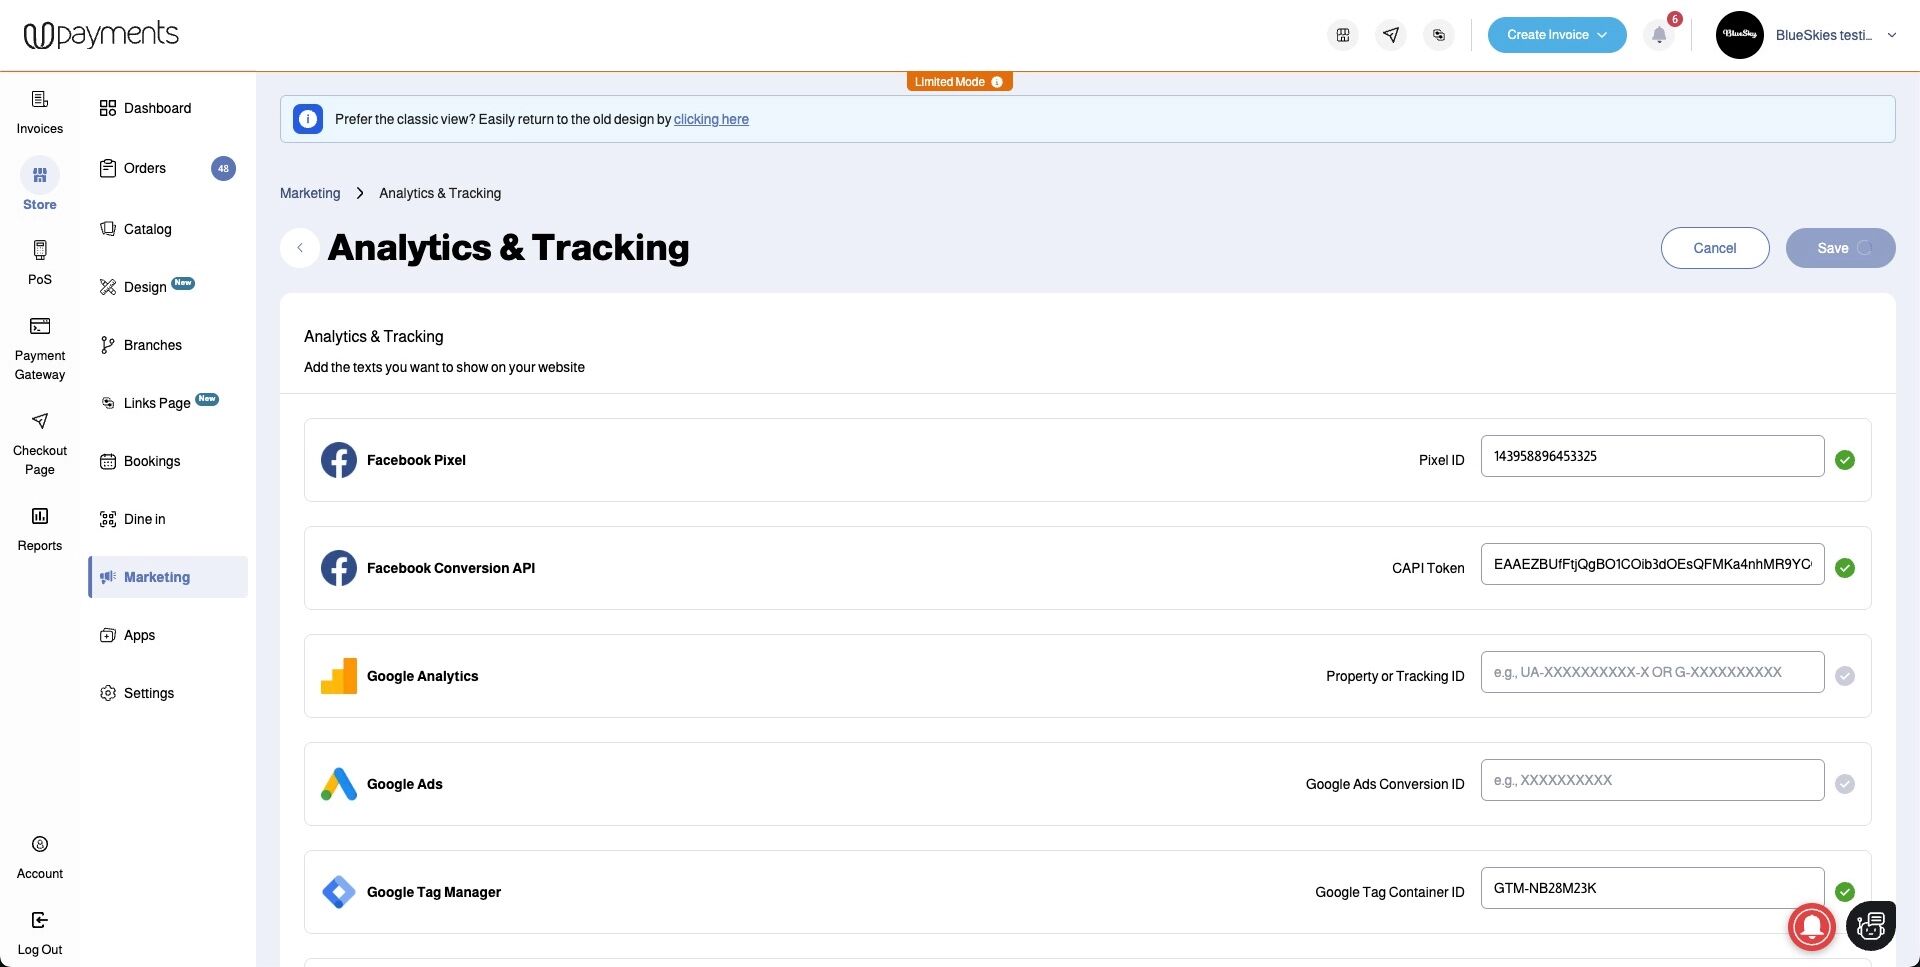Open Links Page in the store menu
The width and height of the screenshot is (1920, 967).
(167, 403)
